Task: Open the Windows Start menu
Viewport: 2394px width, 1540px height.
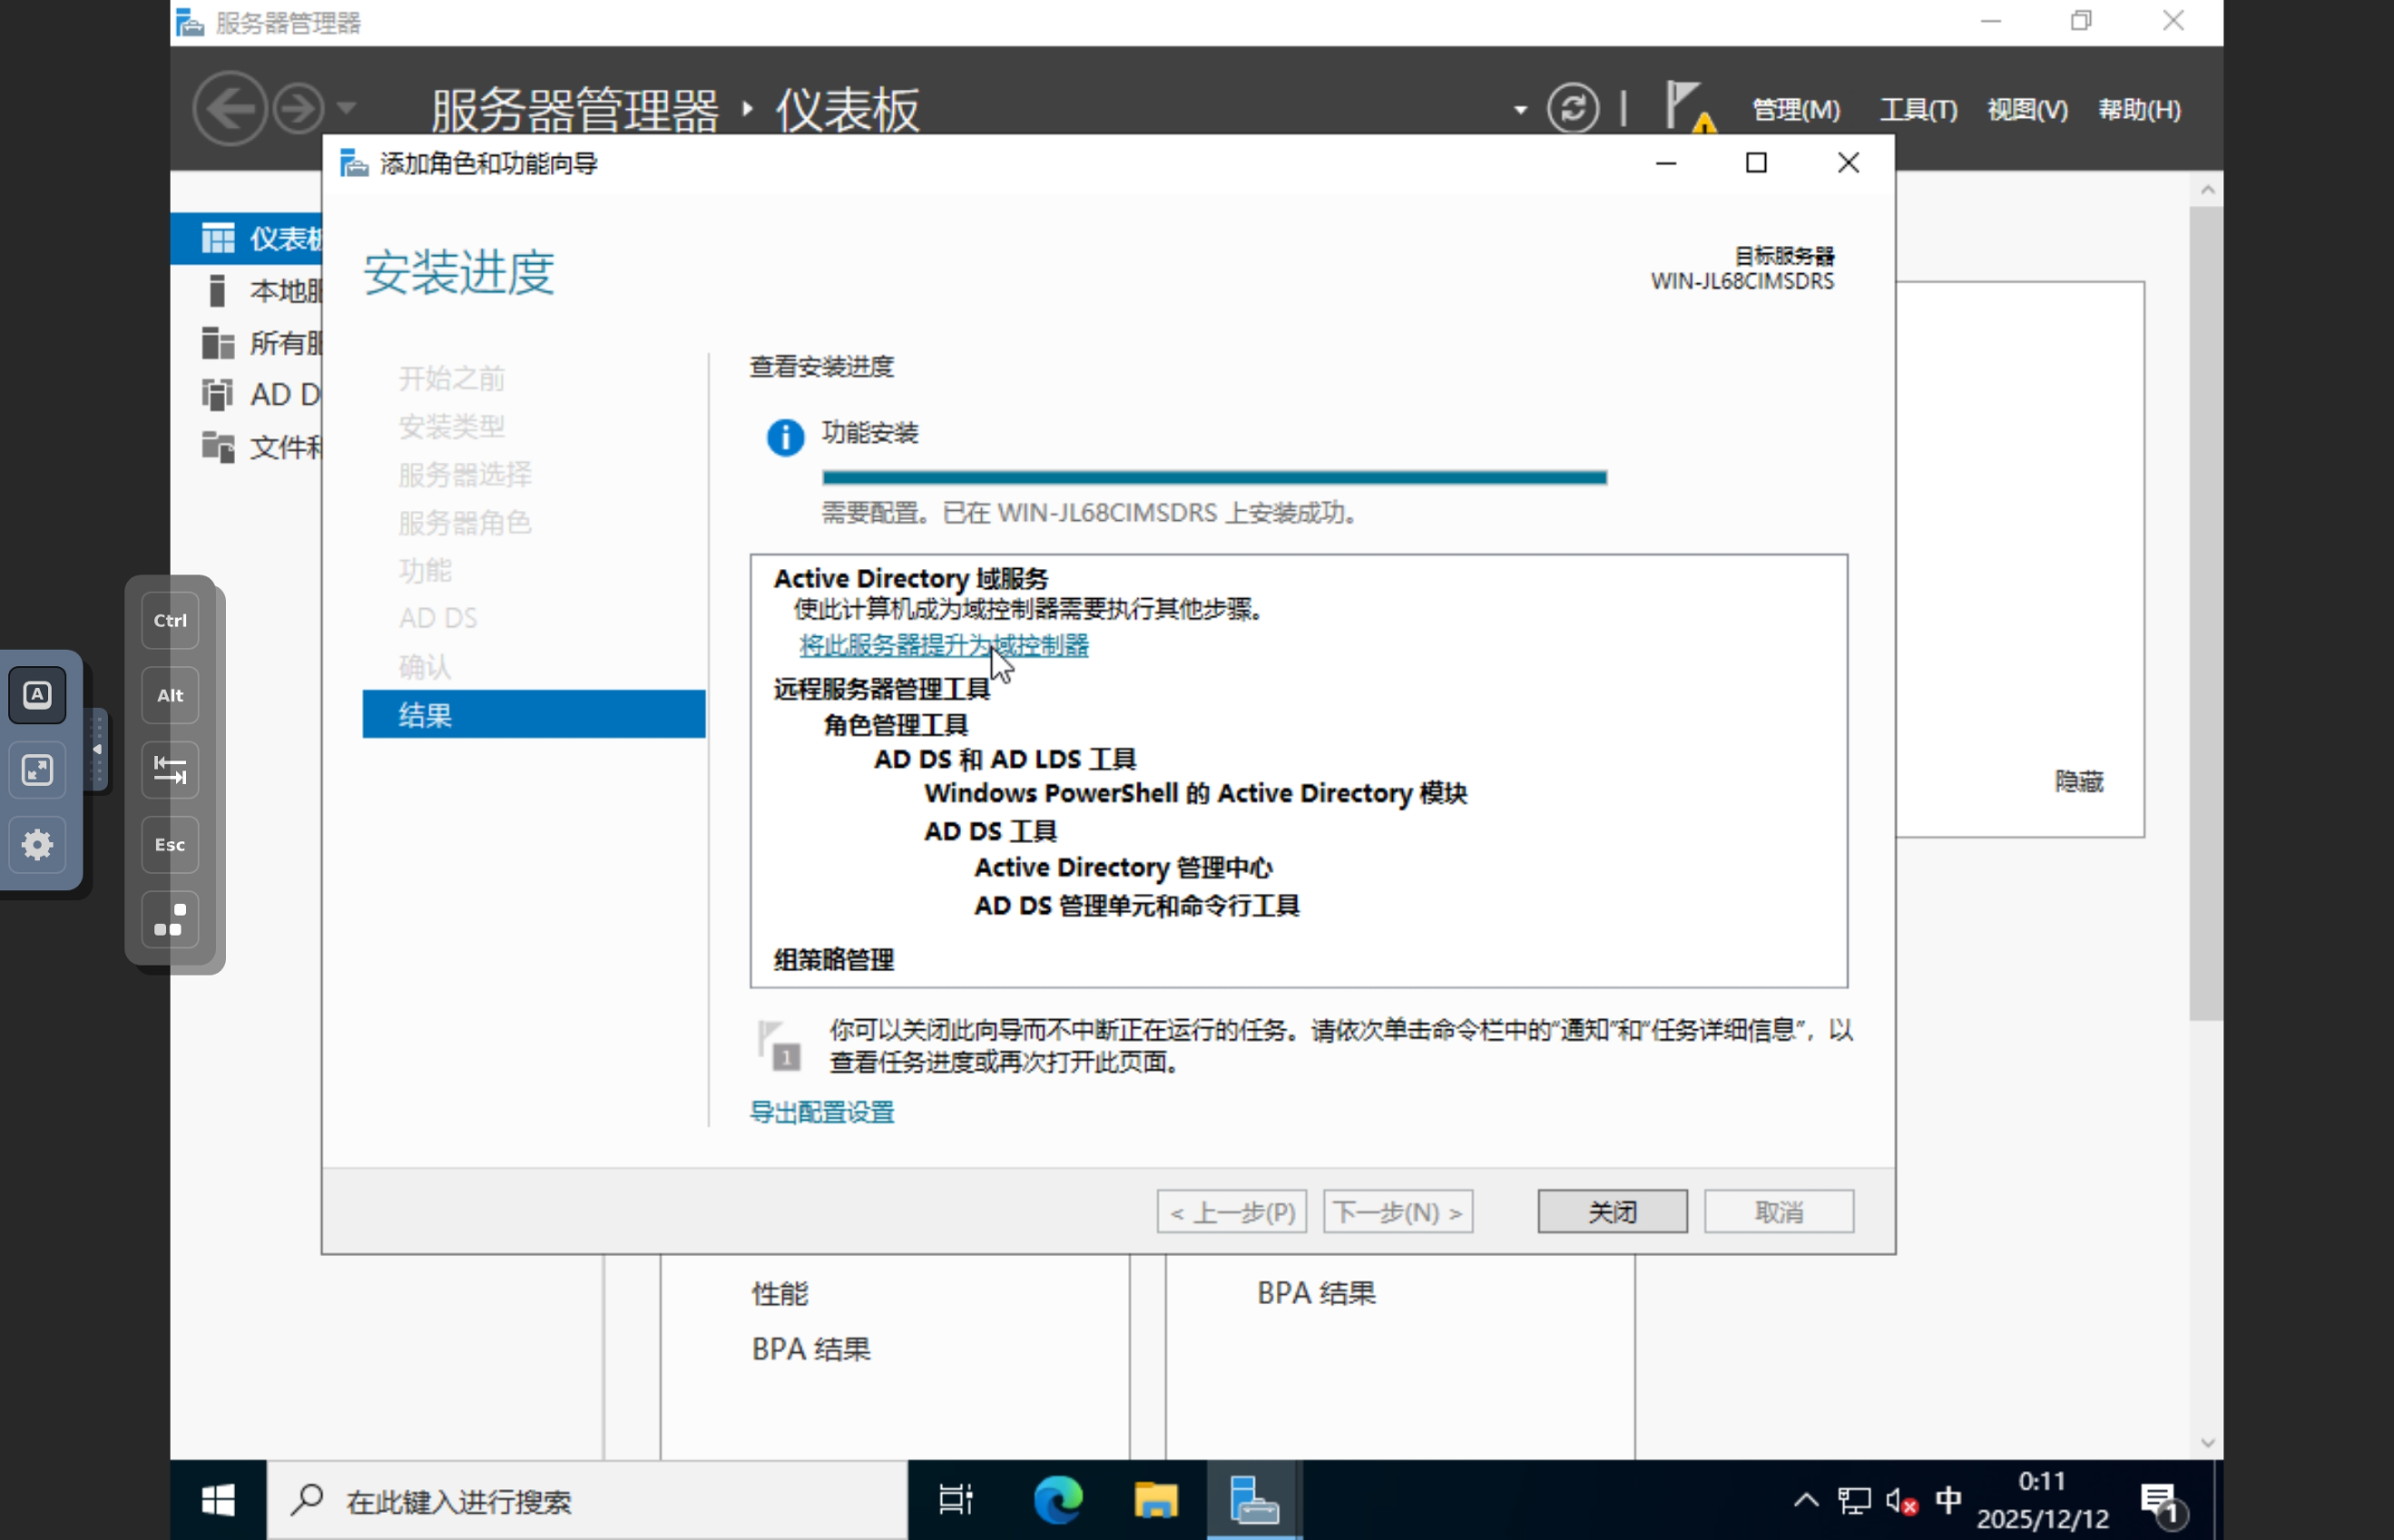Action: tap(218, 1500)
